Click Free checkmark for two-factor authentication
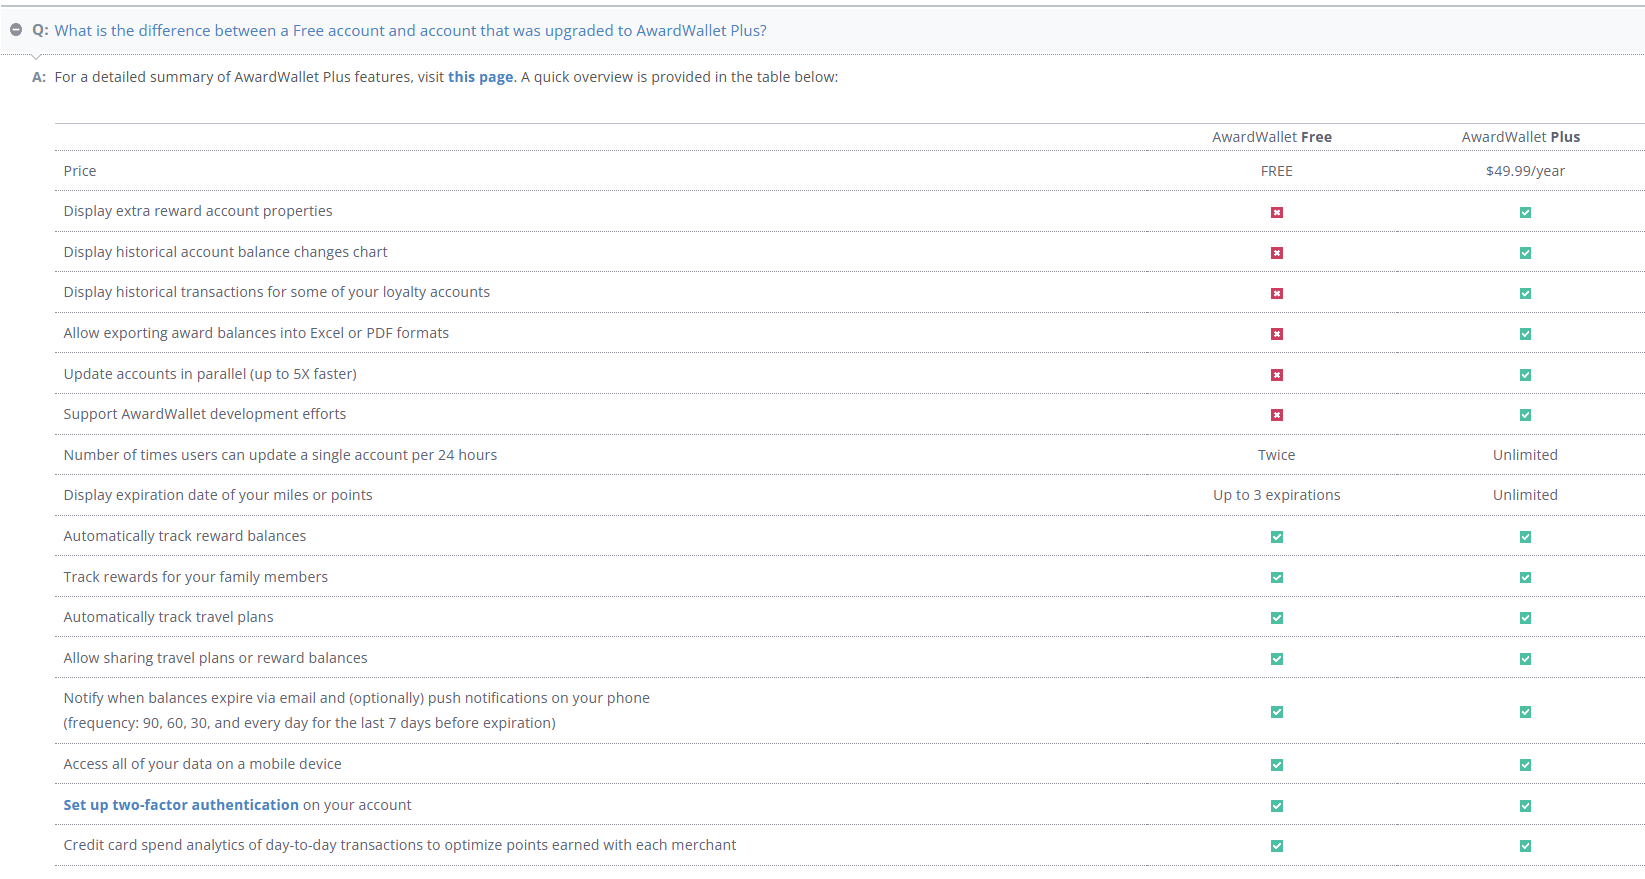Screen dimensions: 1645x879 pos(1277,806)
